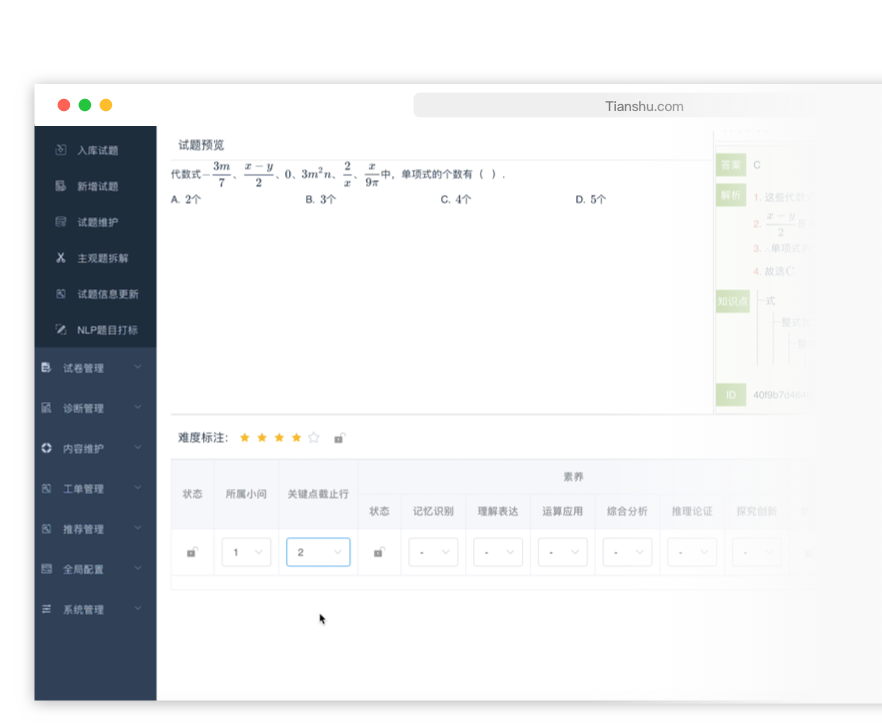Expand the 诊断管理 menu
The width and height of the screenshot is (882, 728).
pyautogui.click(x=95, y=408)
